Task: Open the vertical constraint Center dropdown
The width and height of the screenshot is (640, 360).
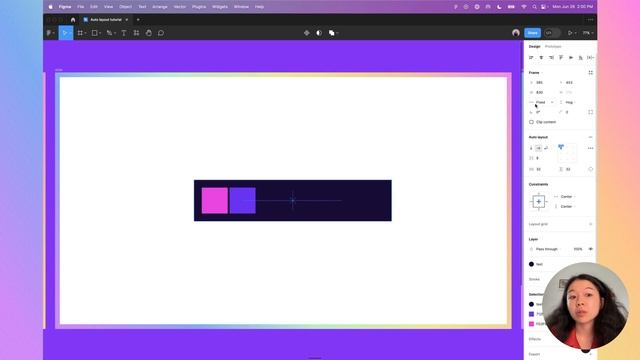Action: click(565, 207)
